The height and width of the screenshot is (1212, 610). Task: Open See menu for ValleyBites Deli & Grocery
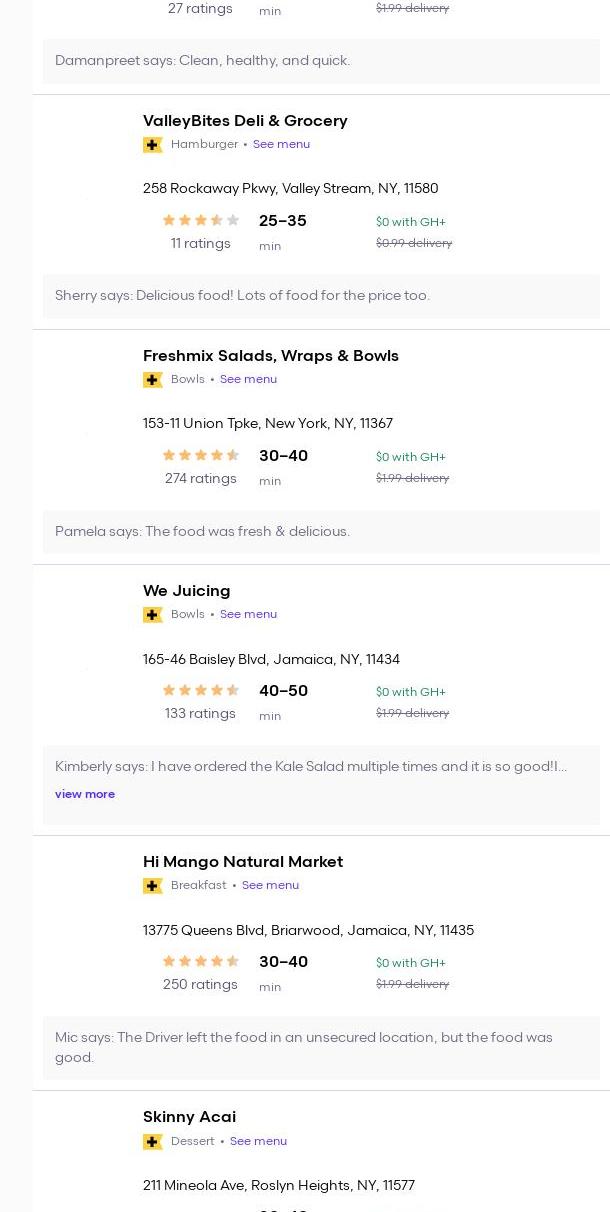click(x=281, y=144)
